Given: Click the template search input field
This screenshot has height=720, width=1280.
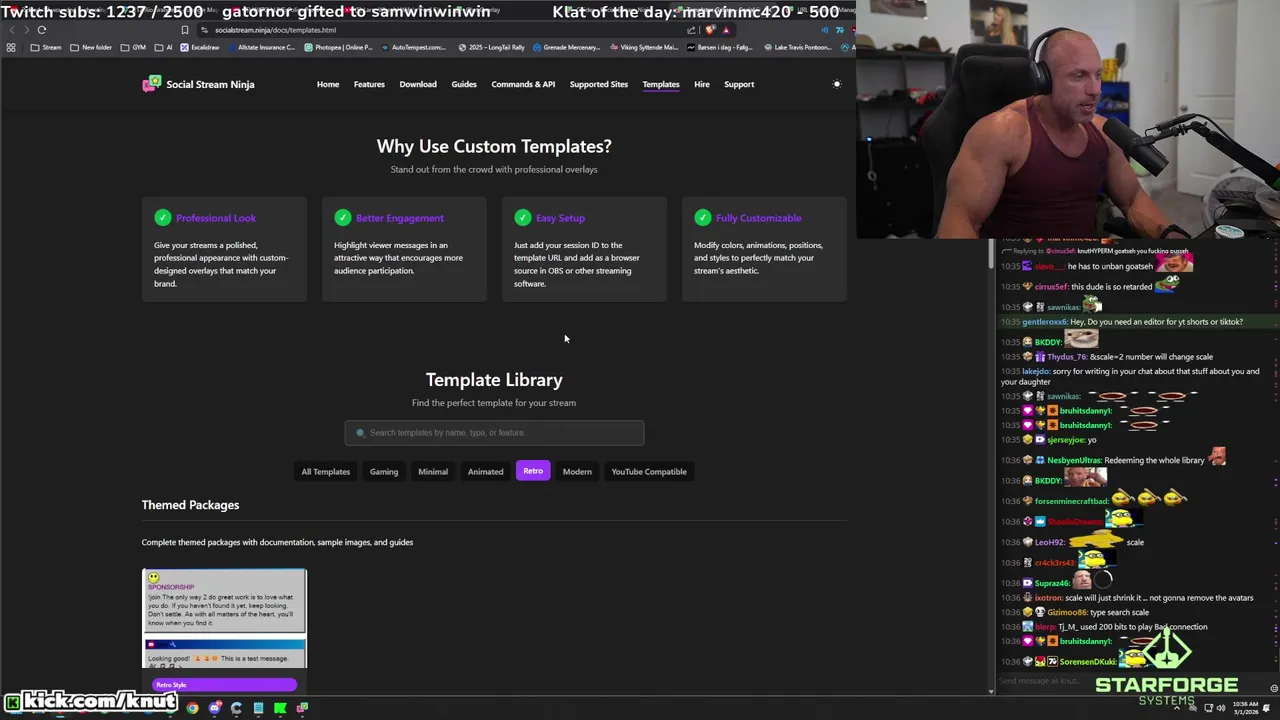Looking at the screenshot, I should pyautogui.click(x=494, y=432).
